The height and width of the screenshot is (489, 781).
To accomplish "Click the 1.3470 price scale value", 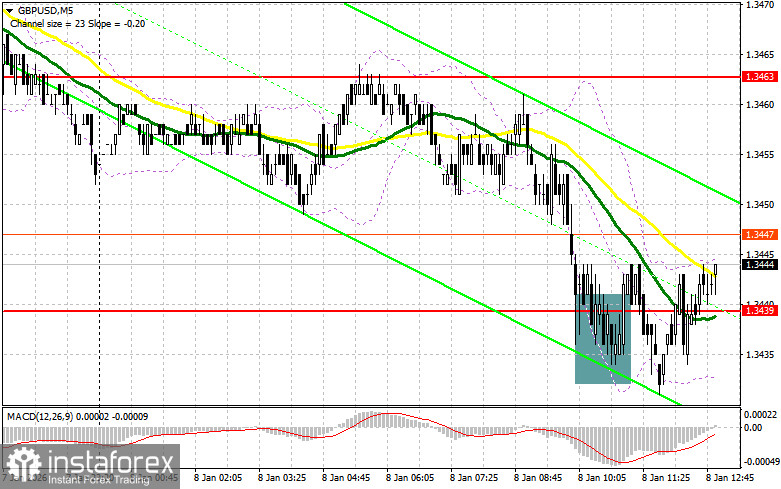I will pos(760,4).
